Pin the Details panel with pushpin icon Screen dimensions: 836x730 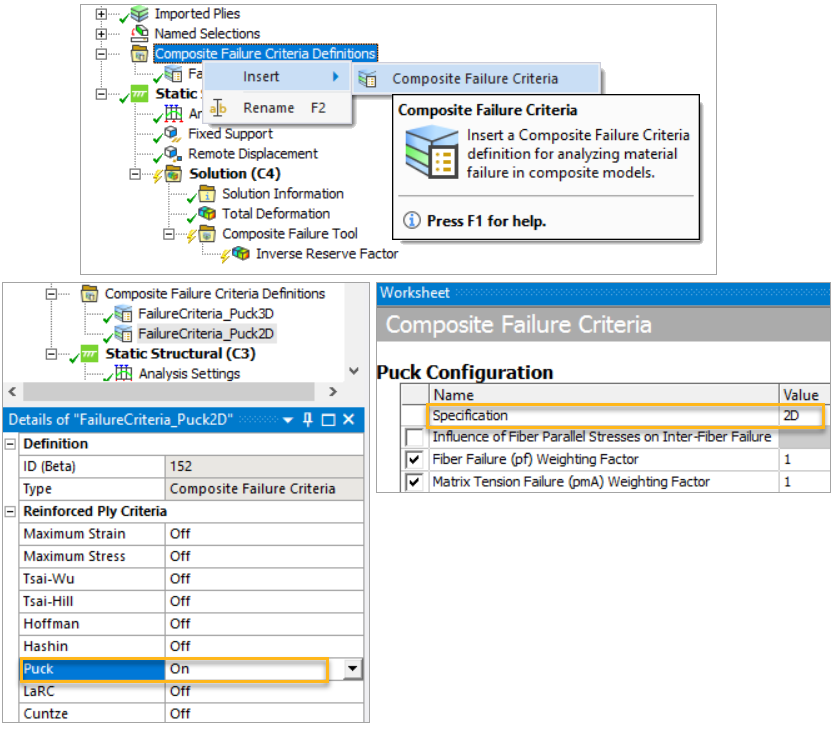click(308, 420)
